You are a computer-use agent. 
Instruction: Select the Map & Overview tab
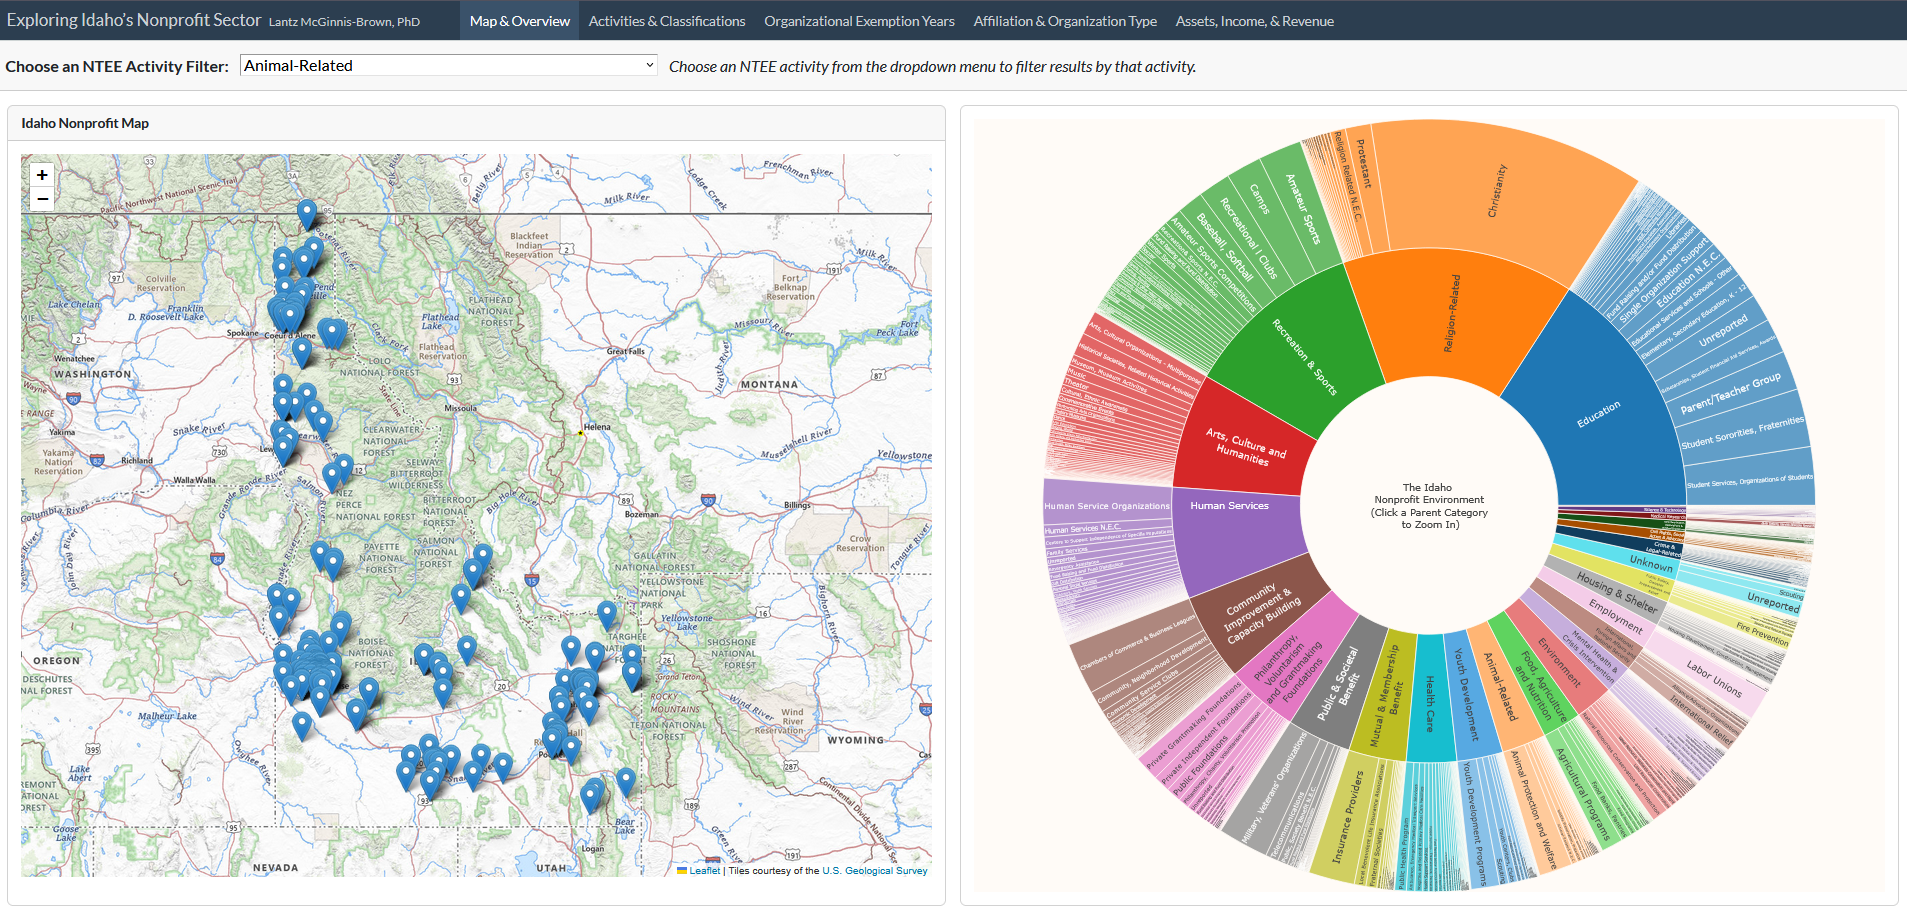[519, 21]
